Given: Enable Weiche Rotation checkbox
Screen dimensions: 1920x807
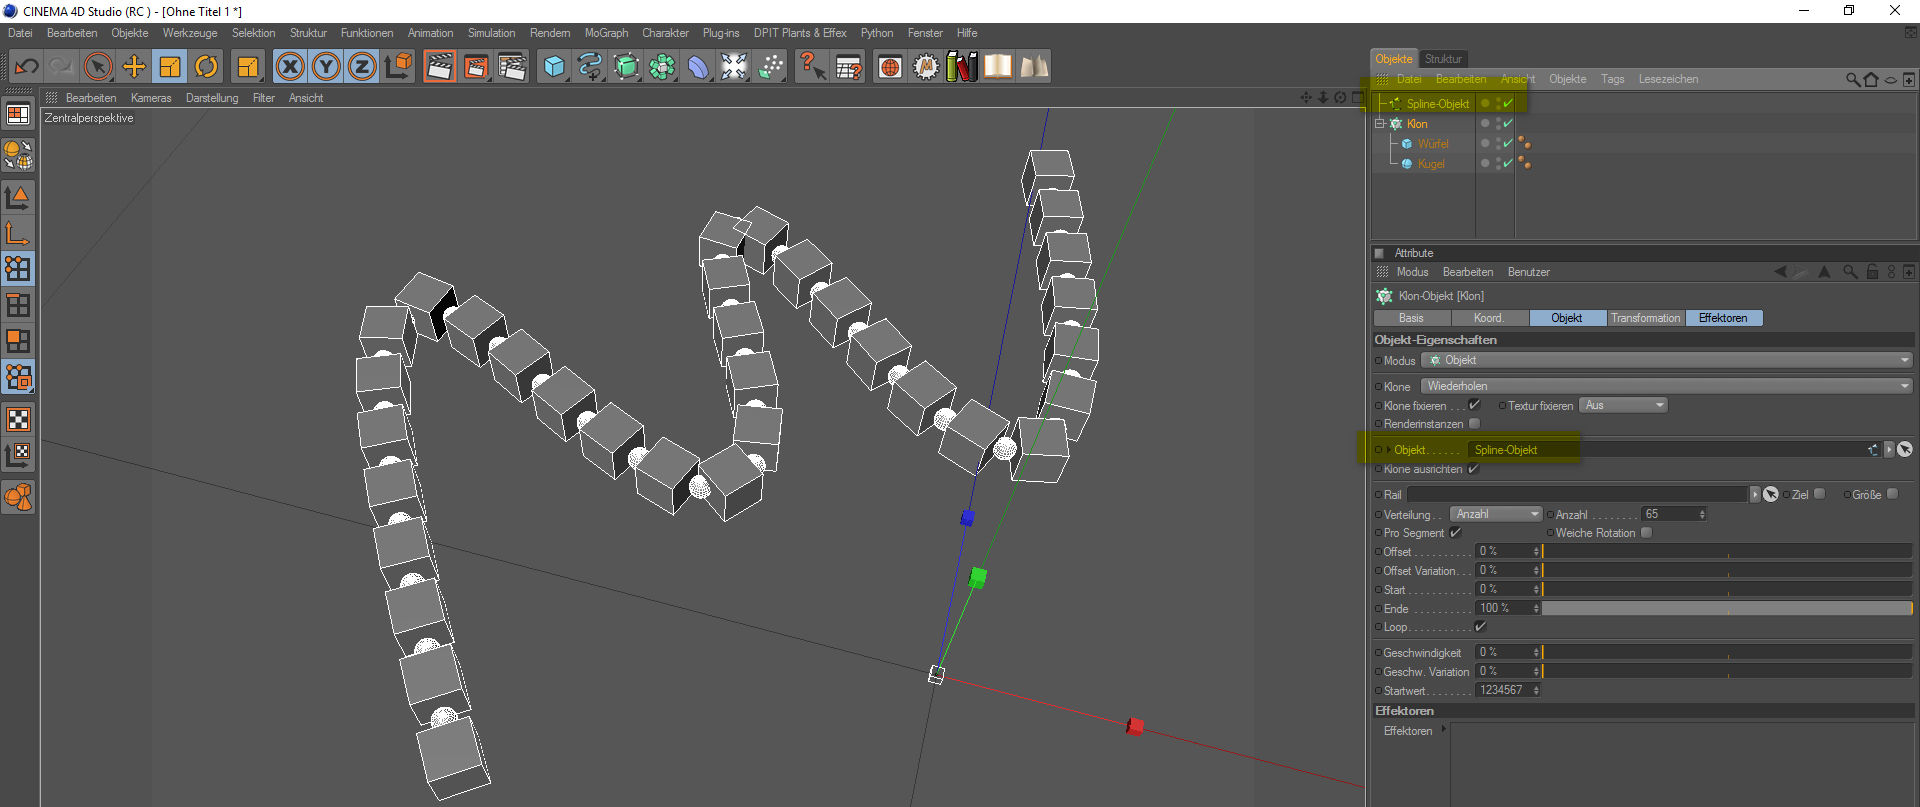Looking at the screenshot, I should pyautogui.click(x=1646, y=533).
